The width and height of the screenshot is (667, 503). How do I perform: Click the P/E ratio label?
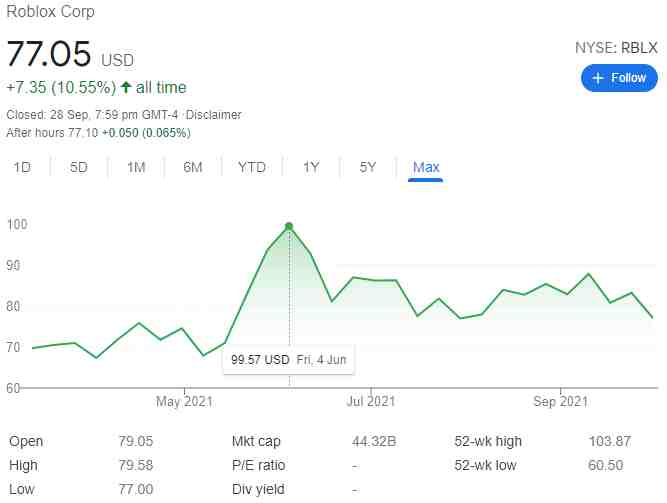point(259,465)
